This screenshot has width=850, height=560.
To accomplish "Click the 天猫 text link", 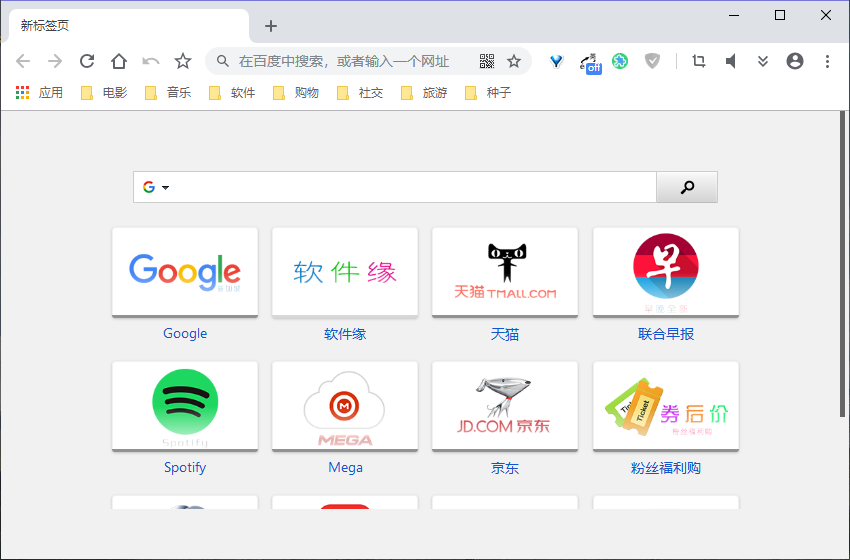I will pyautogui.click(x=505, y=334).
